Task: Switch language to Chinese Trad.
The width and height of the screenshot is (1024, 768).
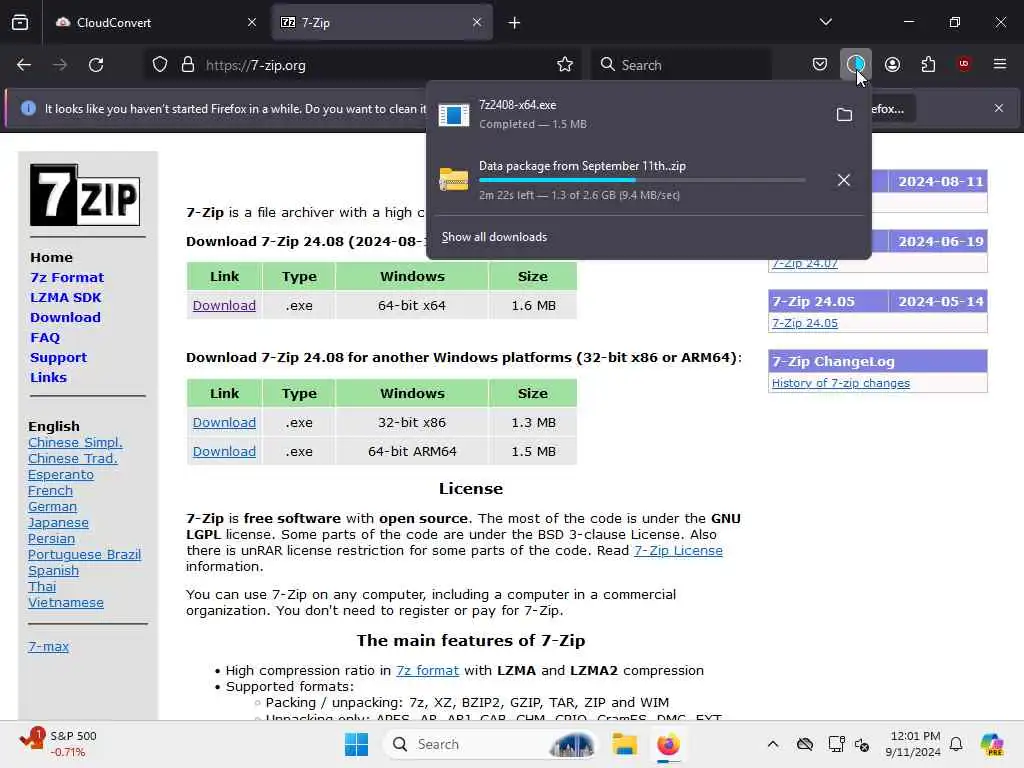Action: coord(72,458)
